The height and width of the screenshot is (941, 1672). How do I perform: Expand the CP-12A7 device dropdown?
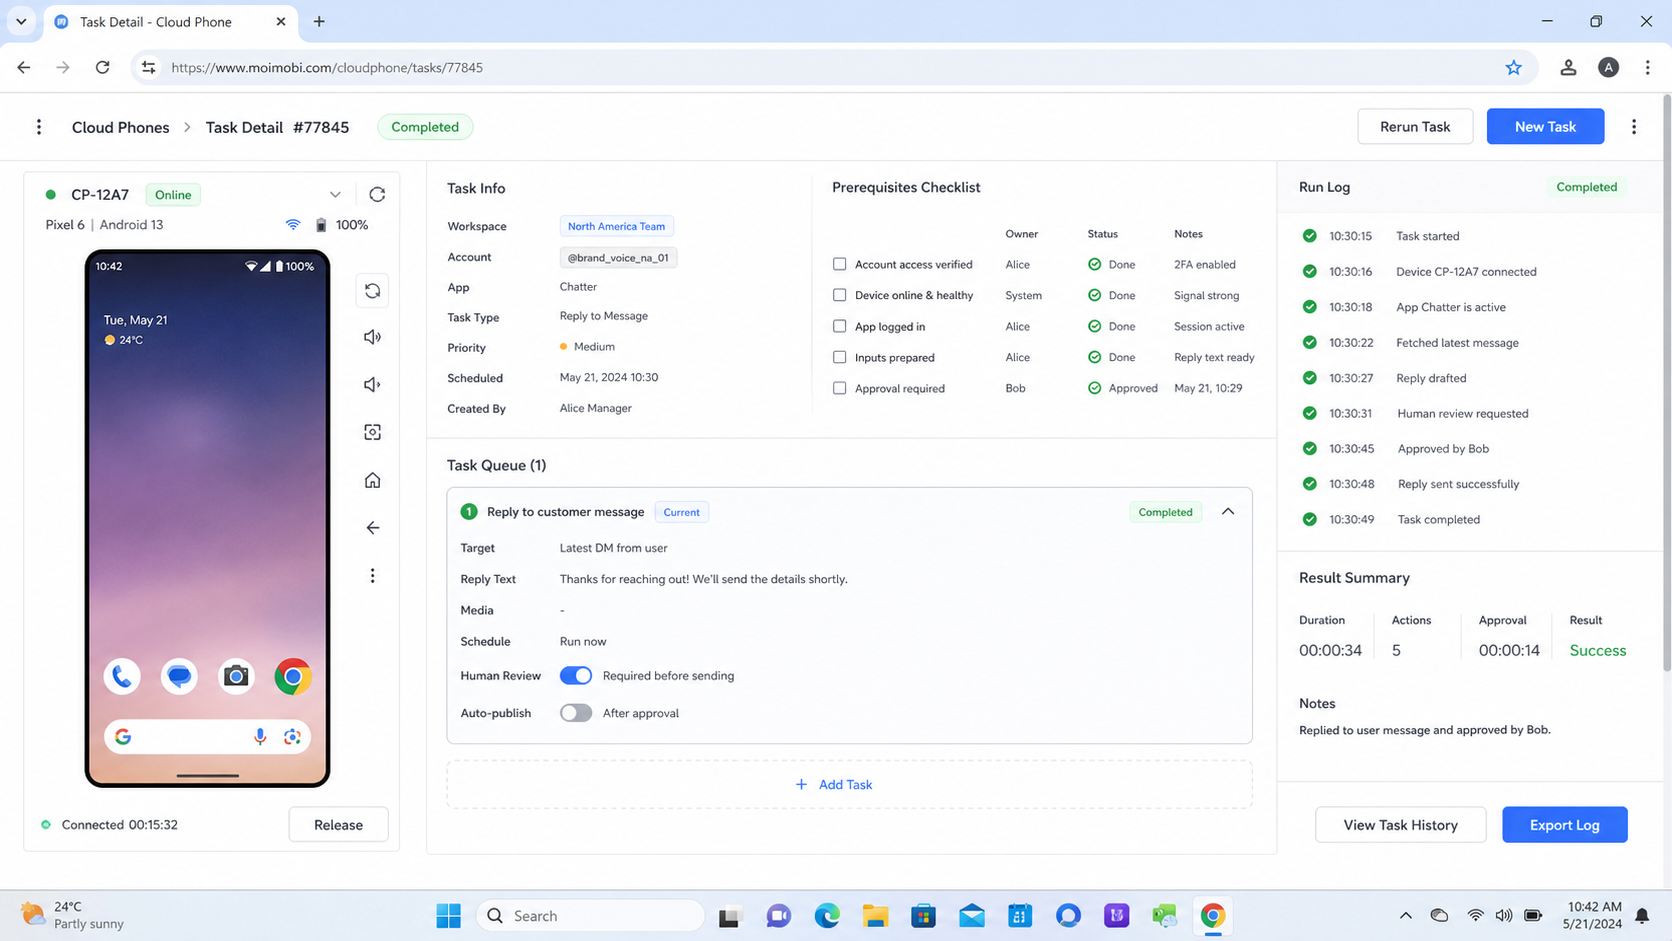pyautogui.click(x=335, y=195)
